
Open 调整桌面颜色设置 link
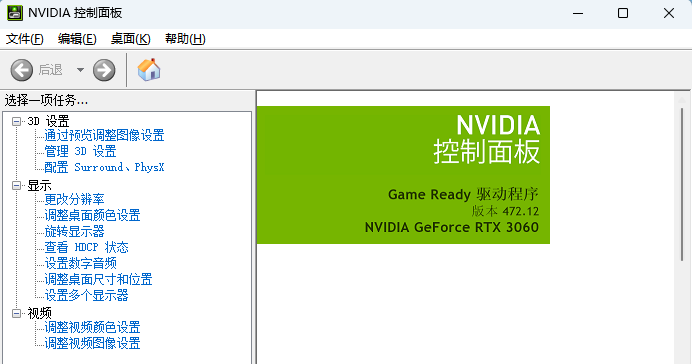coord(92,215)
